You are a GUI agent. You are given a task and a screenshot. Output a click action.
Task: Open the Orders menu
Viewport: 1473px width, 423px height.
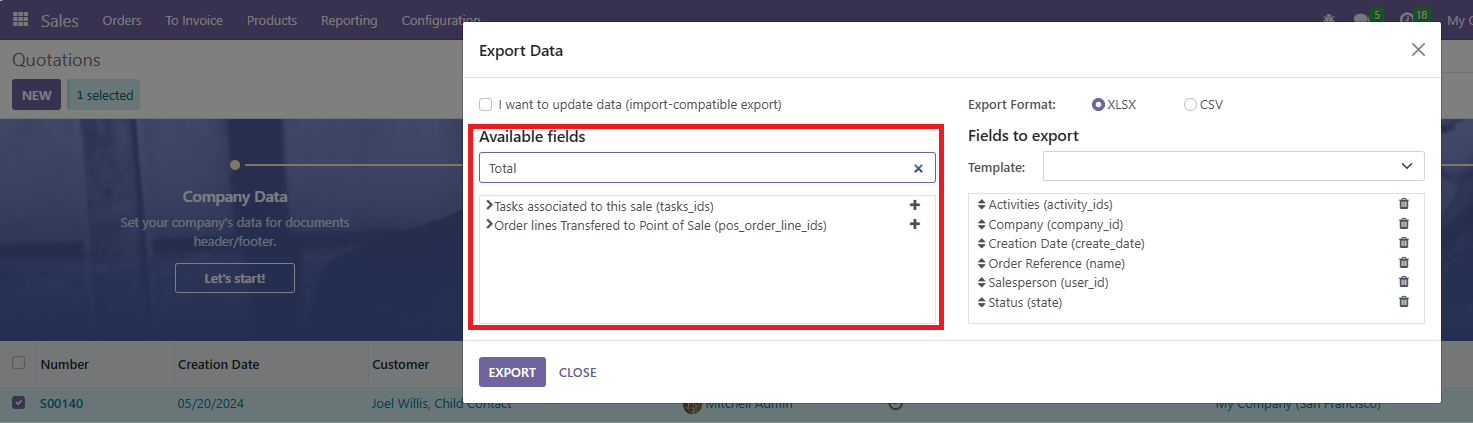click(x=122, y=20)
